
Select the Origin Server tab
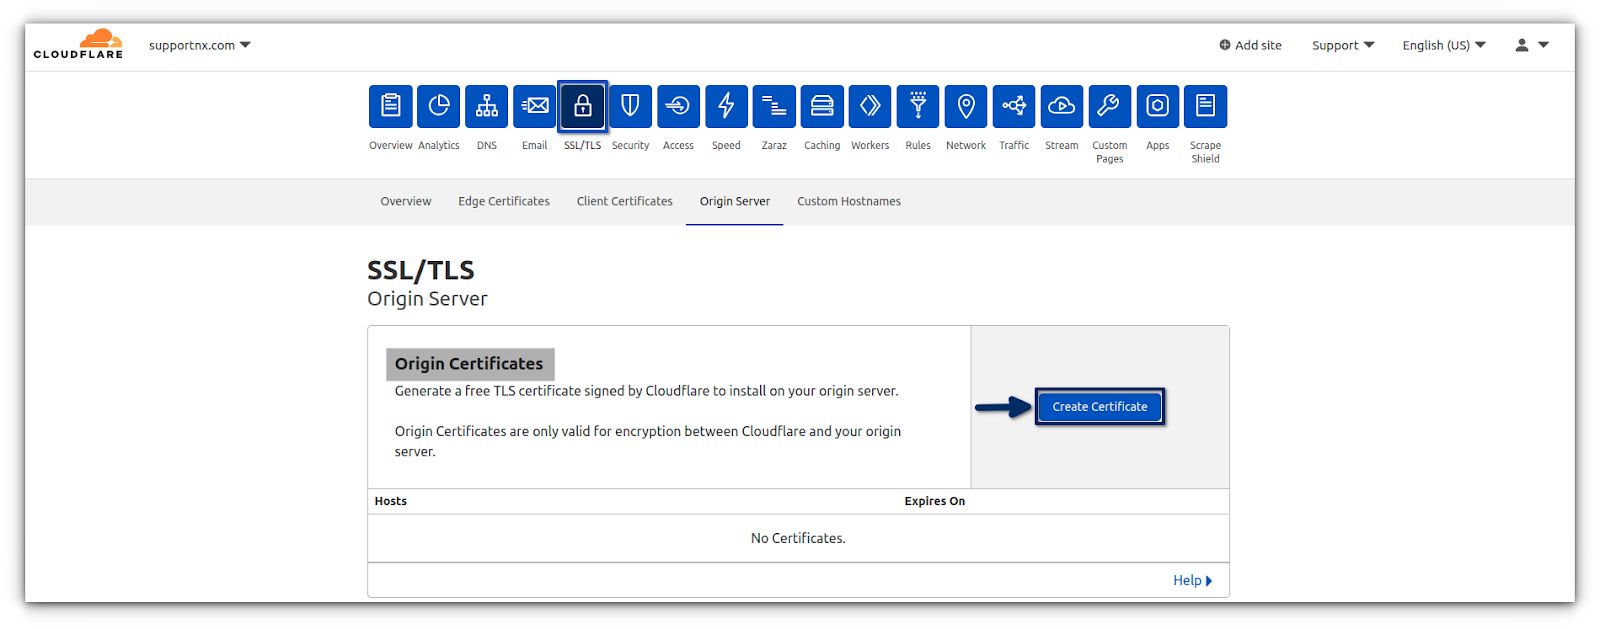(x=735, y=201)
